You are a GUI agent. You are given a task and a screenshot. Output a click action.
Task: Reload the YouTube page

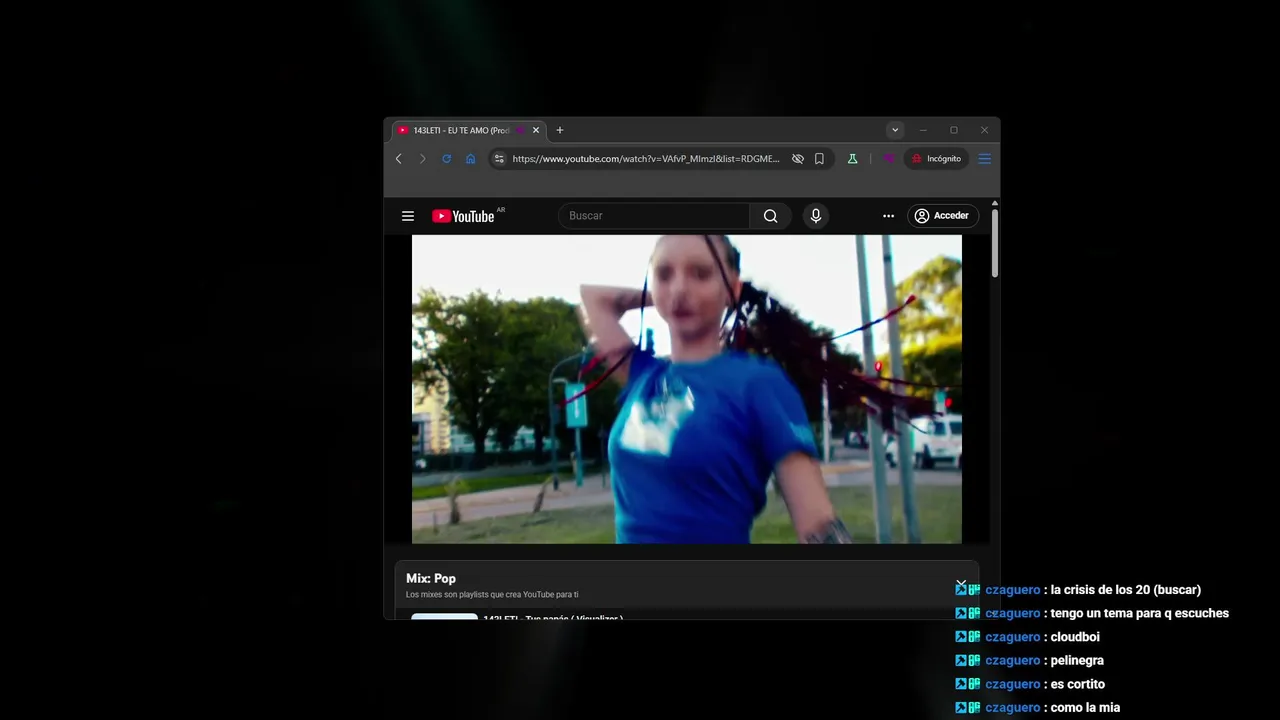[446, 159]
